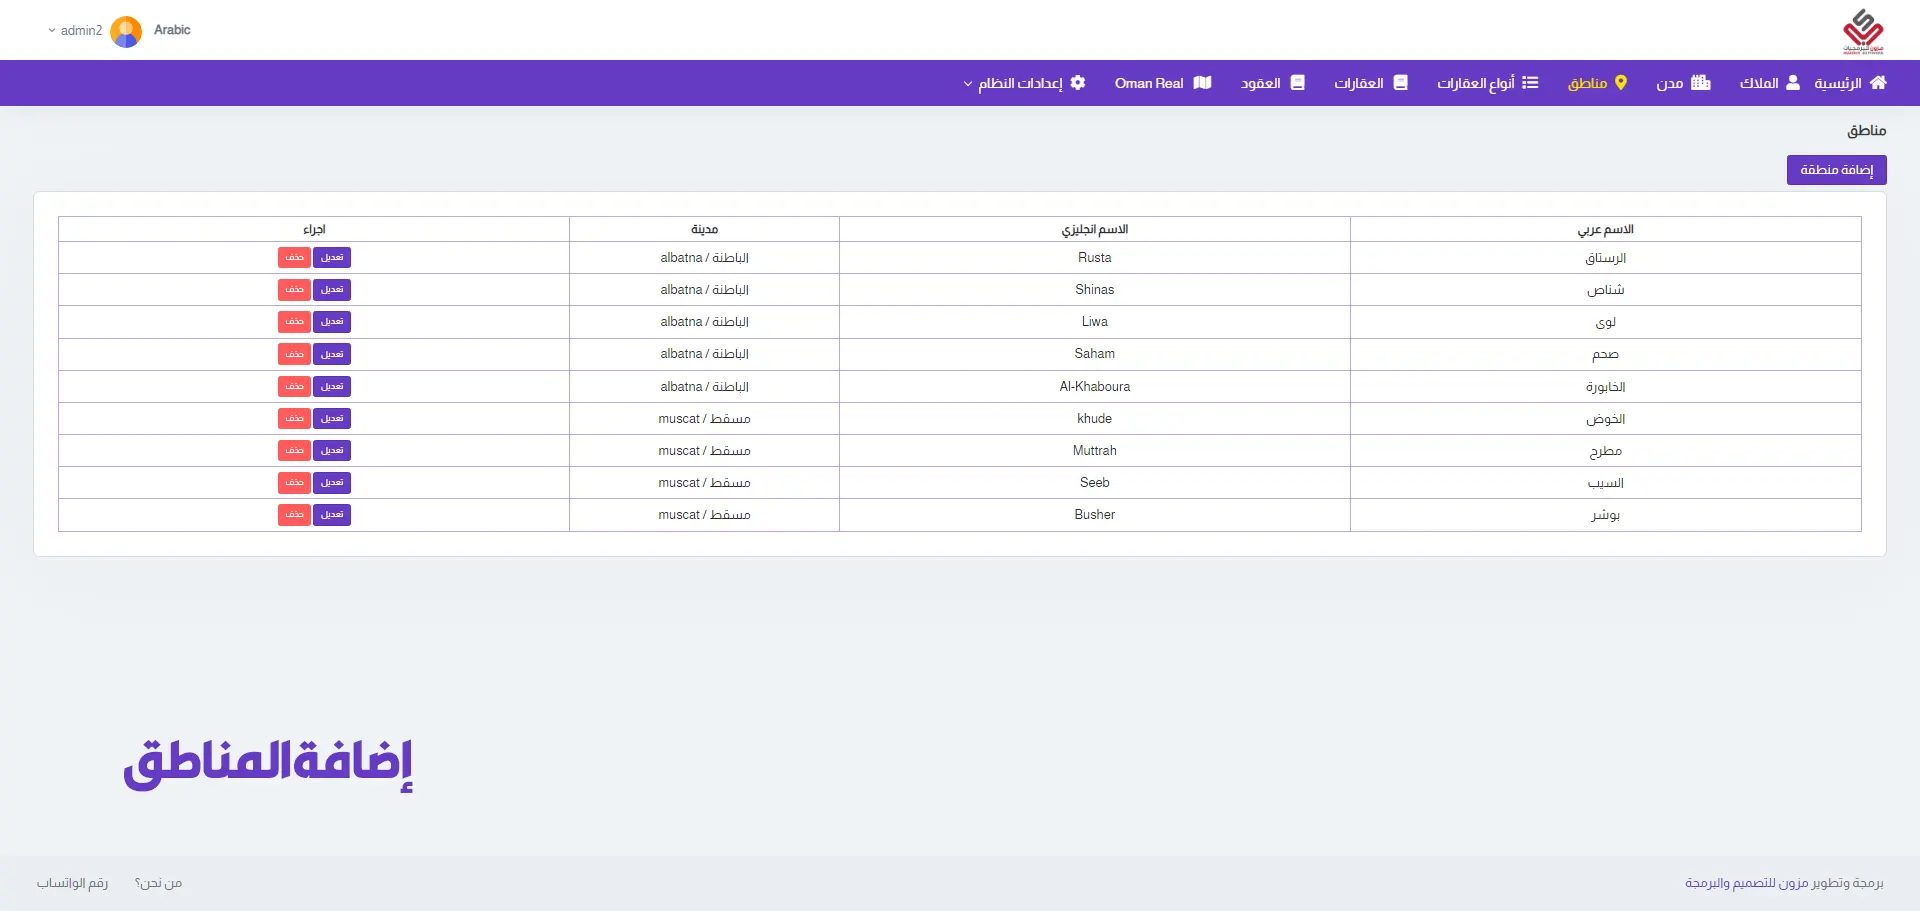Click the company logo at top right
1920x911 pixels.
tap(1862, 31)
